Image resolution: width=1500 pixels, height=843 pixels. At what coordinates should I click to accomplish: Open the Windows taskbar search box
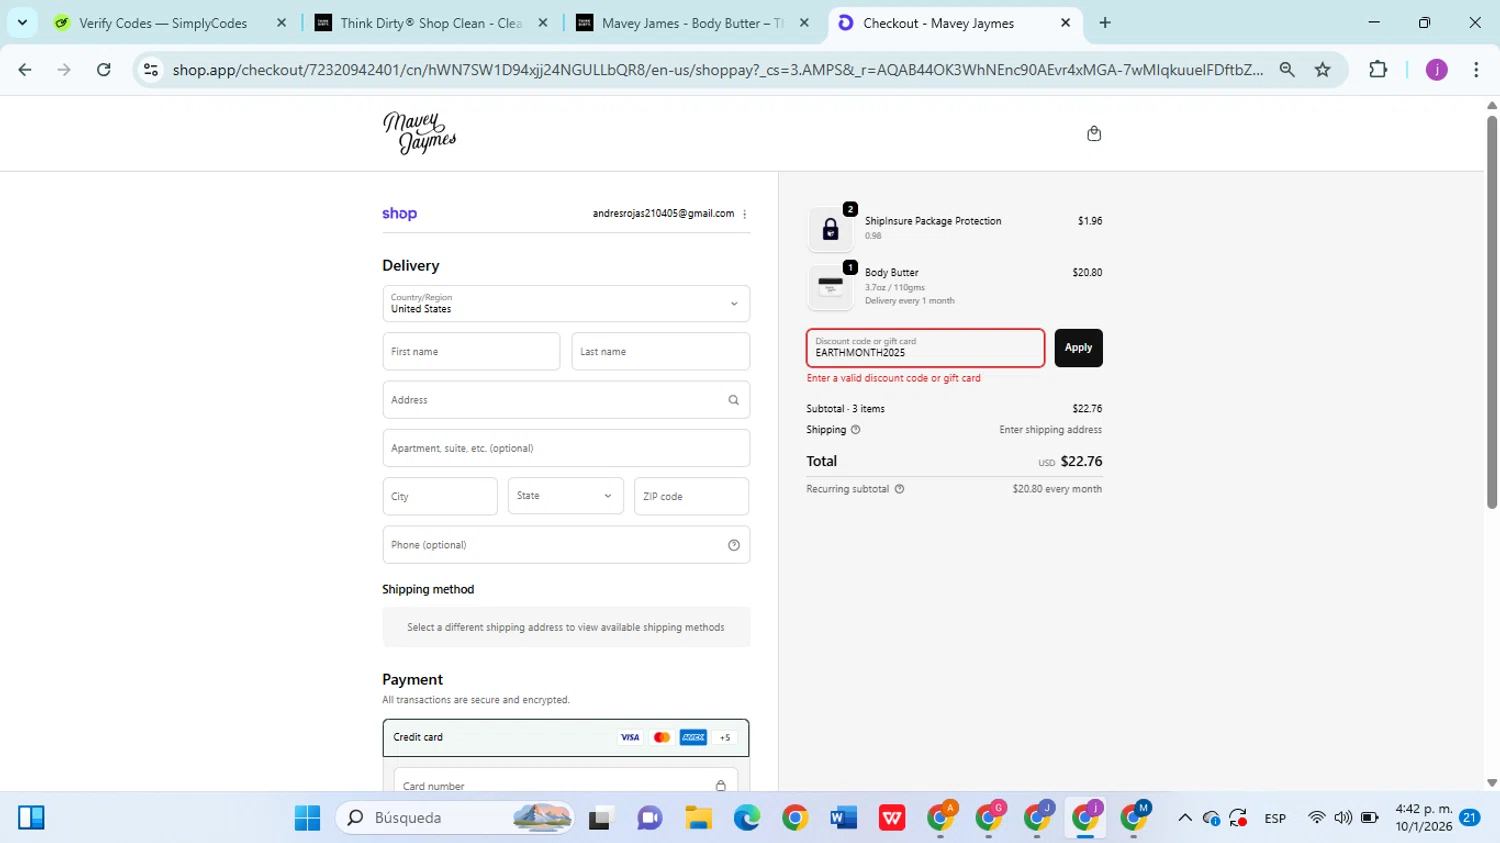click(x=455, y=818)
